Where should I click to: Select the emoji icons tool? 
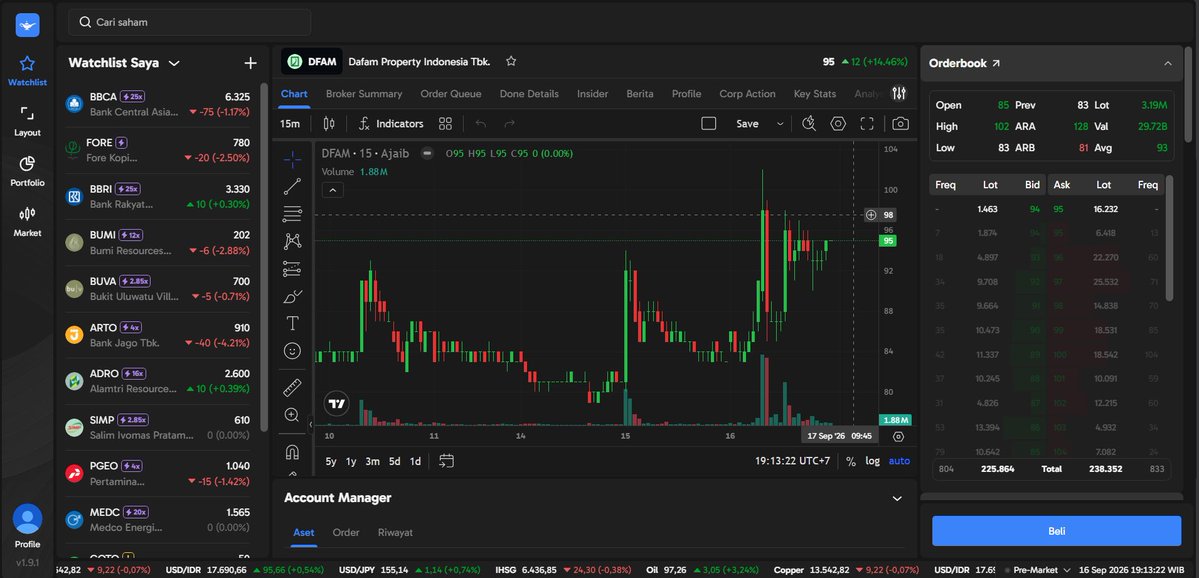292,351
